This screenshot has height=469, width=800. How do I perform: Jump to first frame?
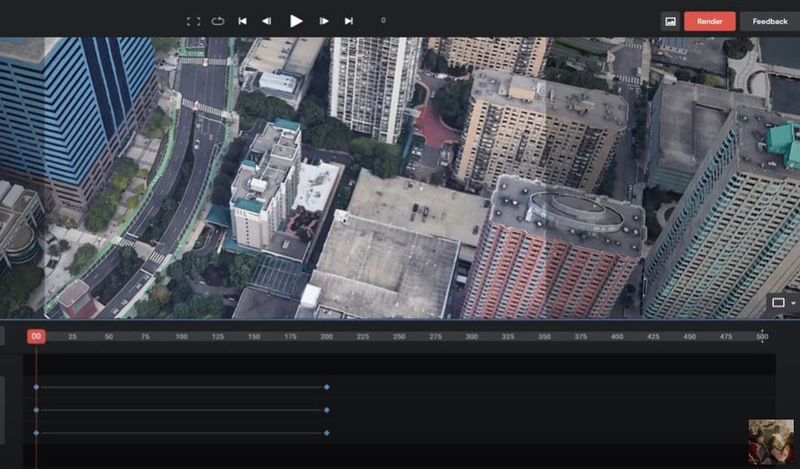[x=242, y=21]
